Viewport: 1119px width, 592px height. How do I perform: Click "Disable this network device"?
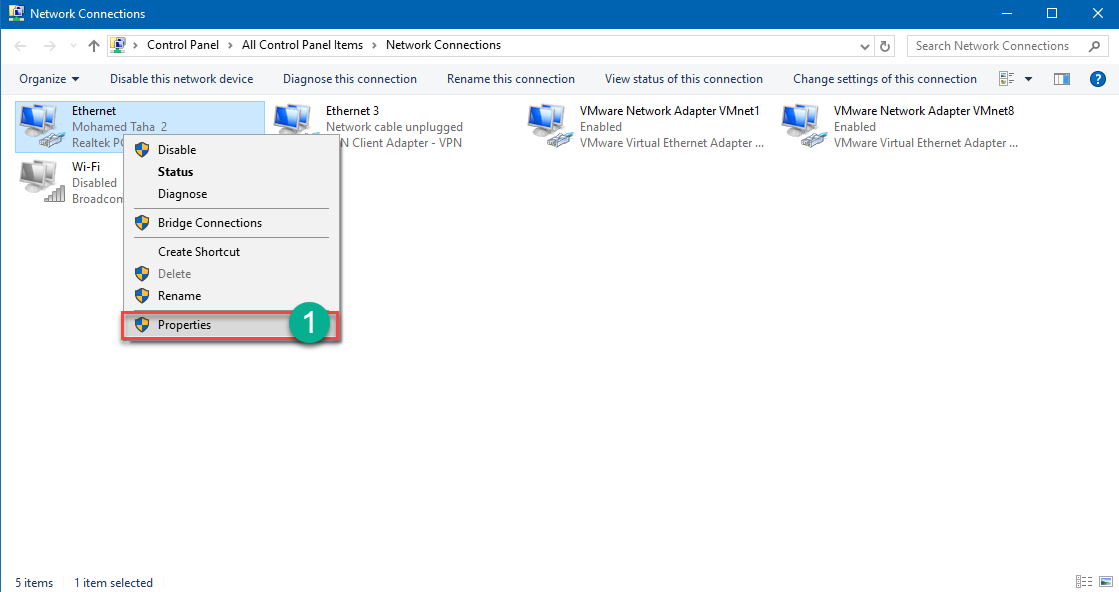[181, 78]
